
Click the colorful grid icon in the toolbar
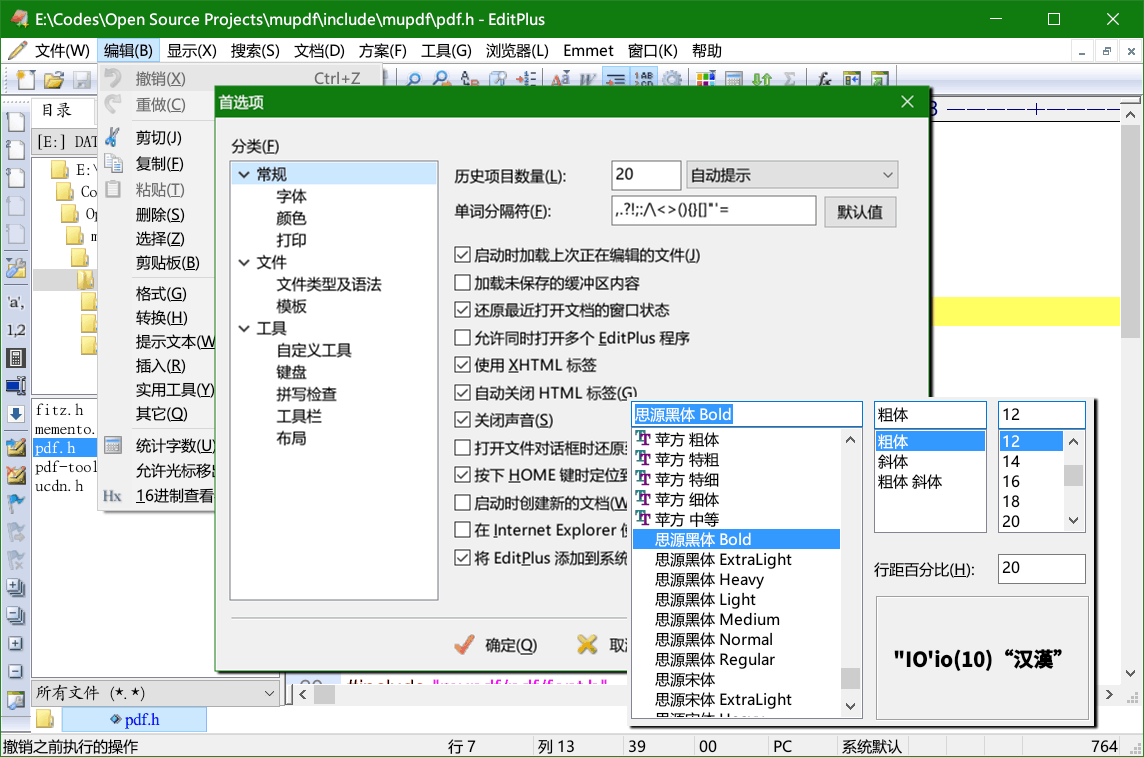point(706,80)
